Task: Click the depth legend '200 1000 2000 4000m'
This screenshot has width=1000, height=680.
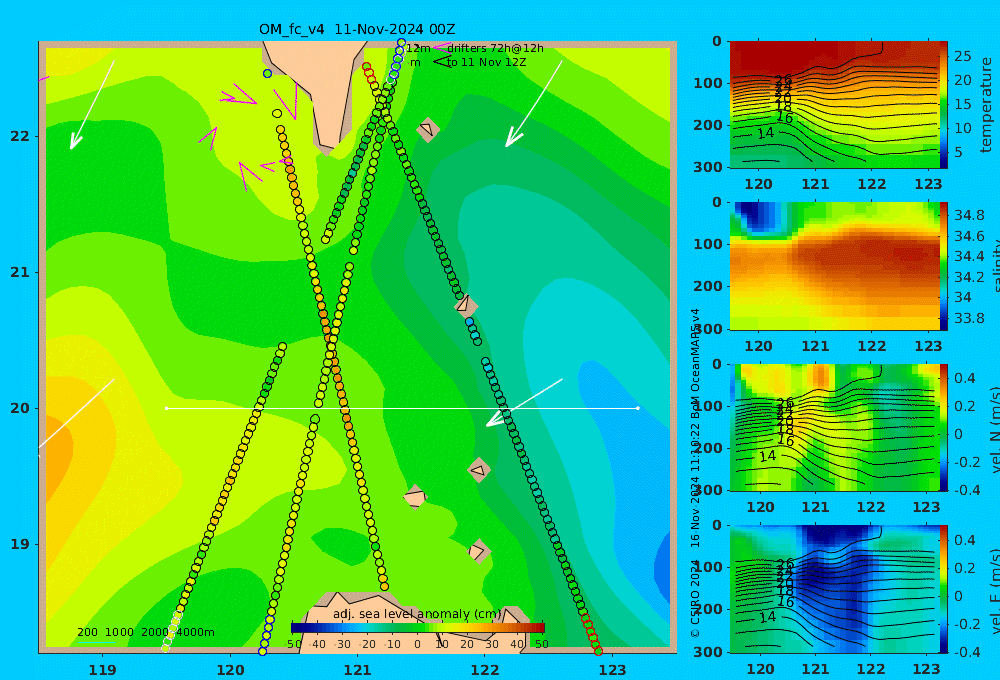Action: [x=145, y=632]
